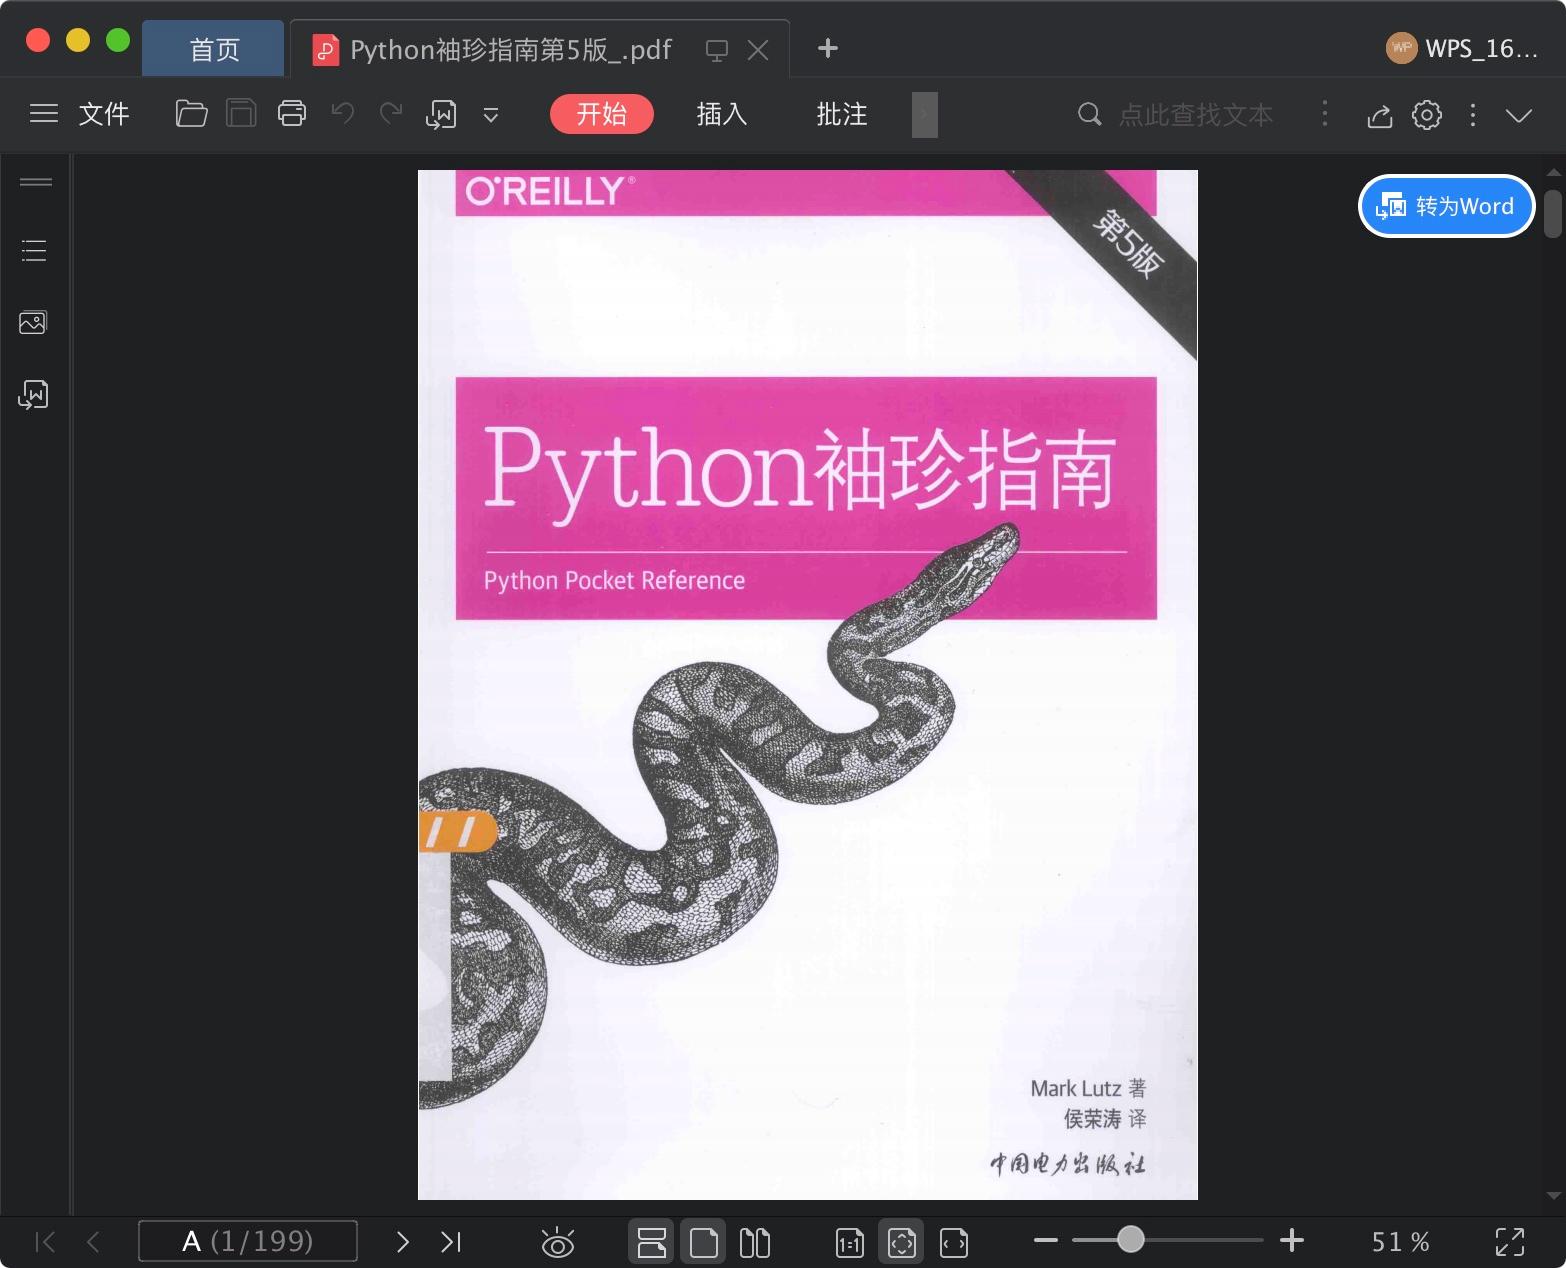This screenshot has height=1268, width=1566.
Task: Click the search text field 点此查找文本
Action: point(1195,115)
